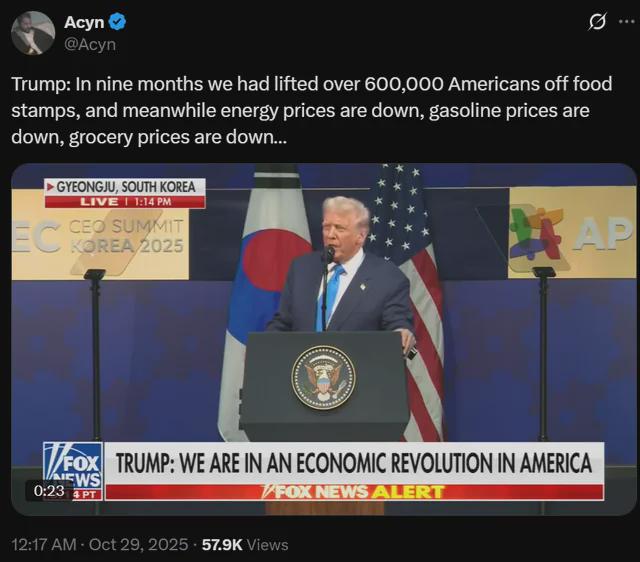Click the Oct 29, 2025 date

pos(138,544)
